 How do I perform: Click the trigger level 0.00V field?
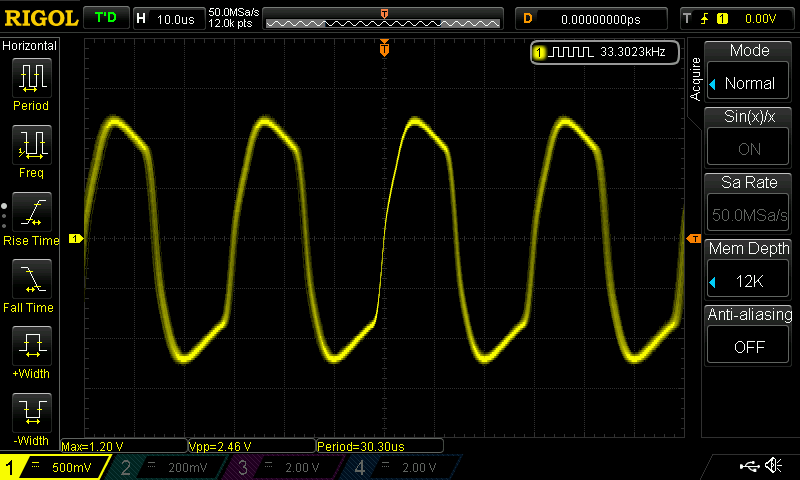point(760,19)
